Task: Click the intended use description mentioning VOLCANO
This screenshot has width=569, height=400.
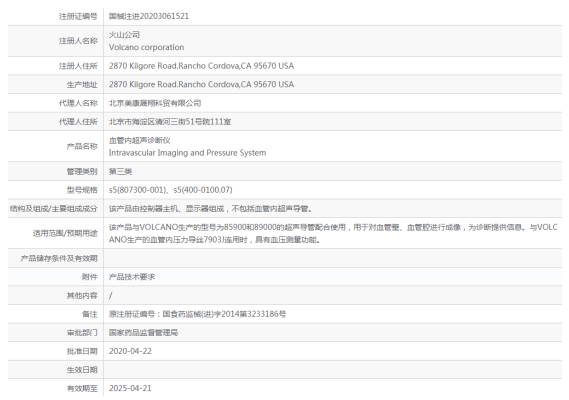Action: coord(333,233)
